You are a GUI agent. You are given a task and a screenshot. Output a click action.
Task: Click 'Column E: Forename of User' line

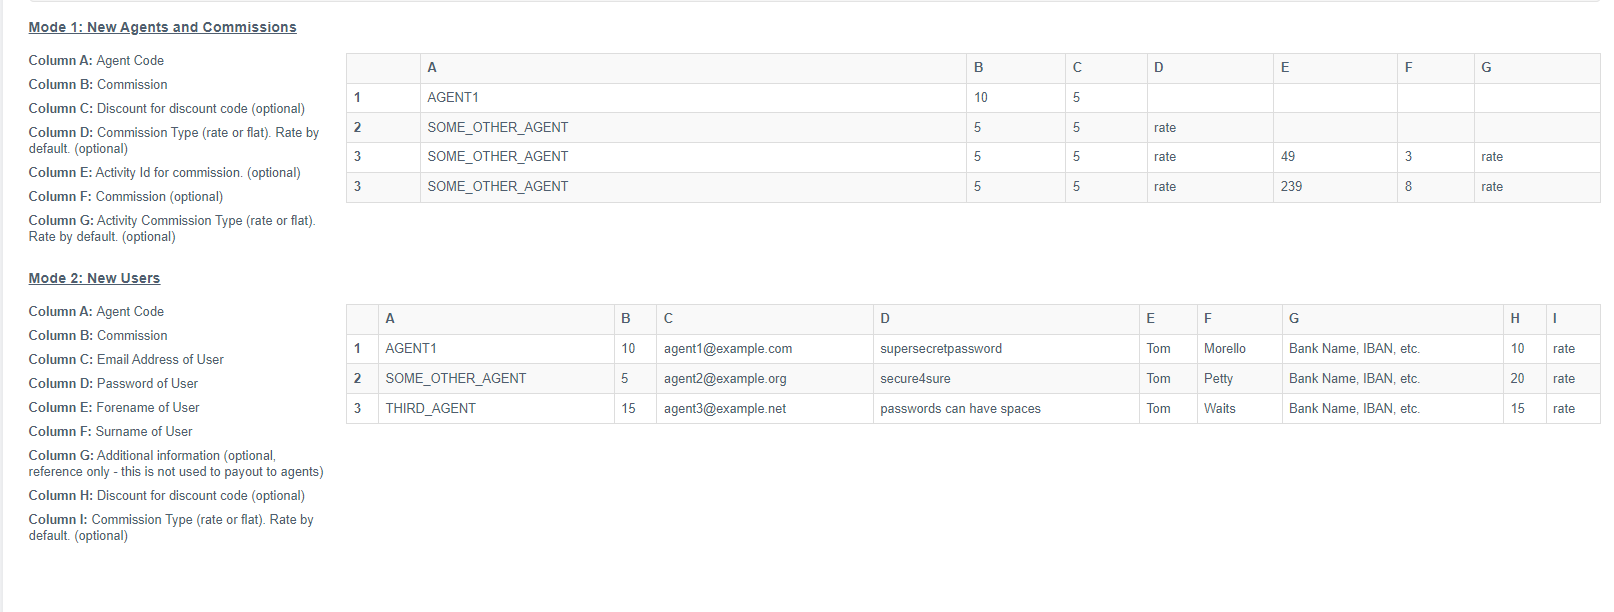pyautogui.click(x=114, y=407)
